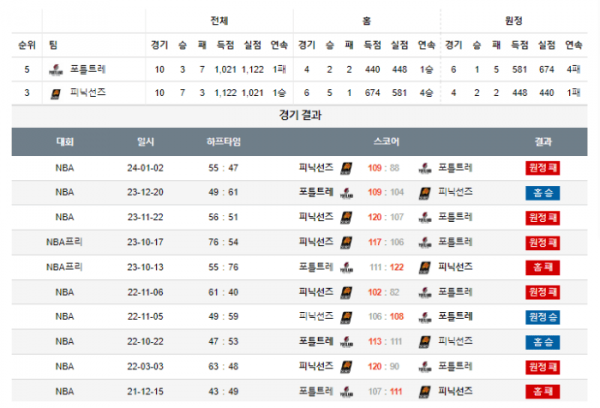The width and height of the screenshot is (600, 408).
Task: Click the blue 홈승 badge for 22-10-22
Action: click(x=543, y=342)
